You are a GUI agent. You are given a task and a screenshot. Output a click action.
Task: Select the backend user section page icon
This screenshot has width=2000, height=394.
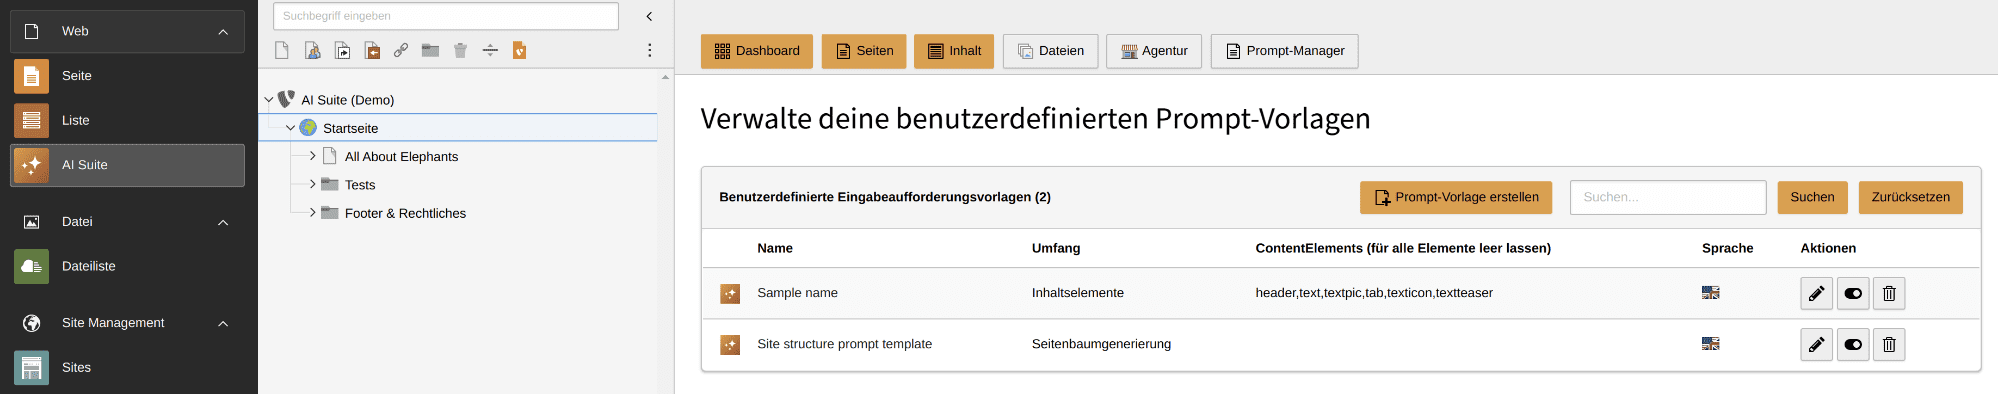click(312, 50)
